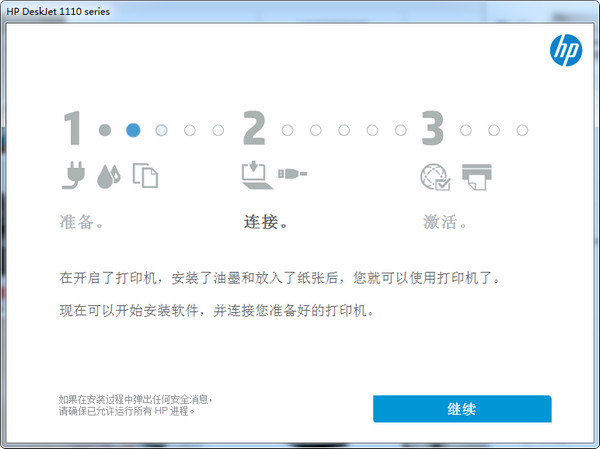Click the large step number 2
Image resolution: width=600 pixels, height=449 pixels.
click(x=254, y=128)
